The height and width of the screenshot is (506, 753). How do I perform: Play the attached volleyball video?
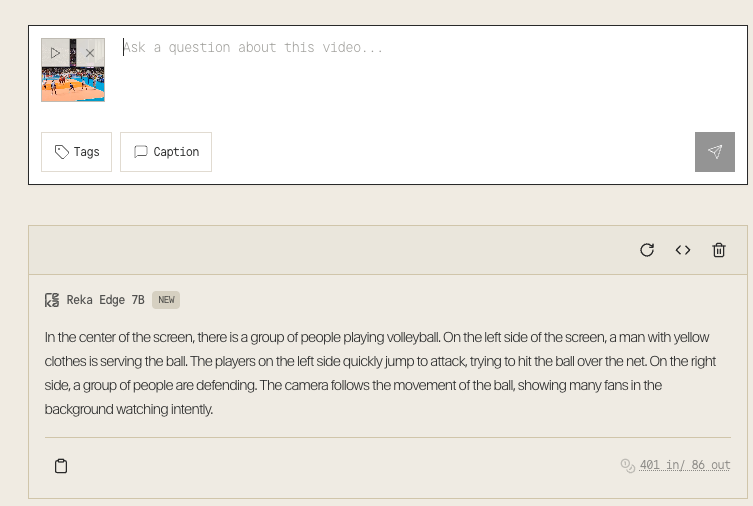click(x=55, y=53)
